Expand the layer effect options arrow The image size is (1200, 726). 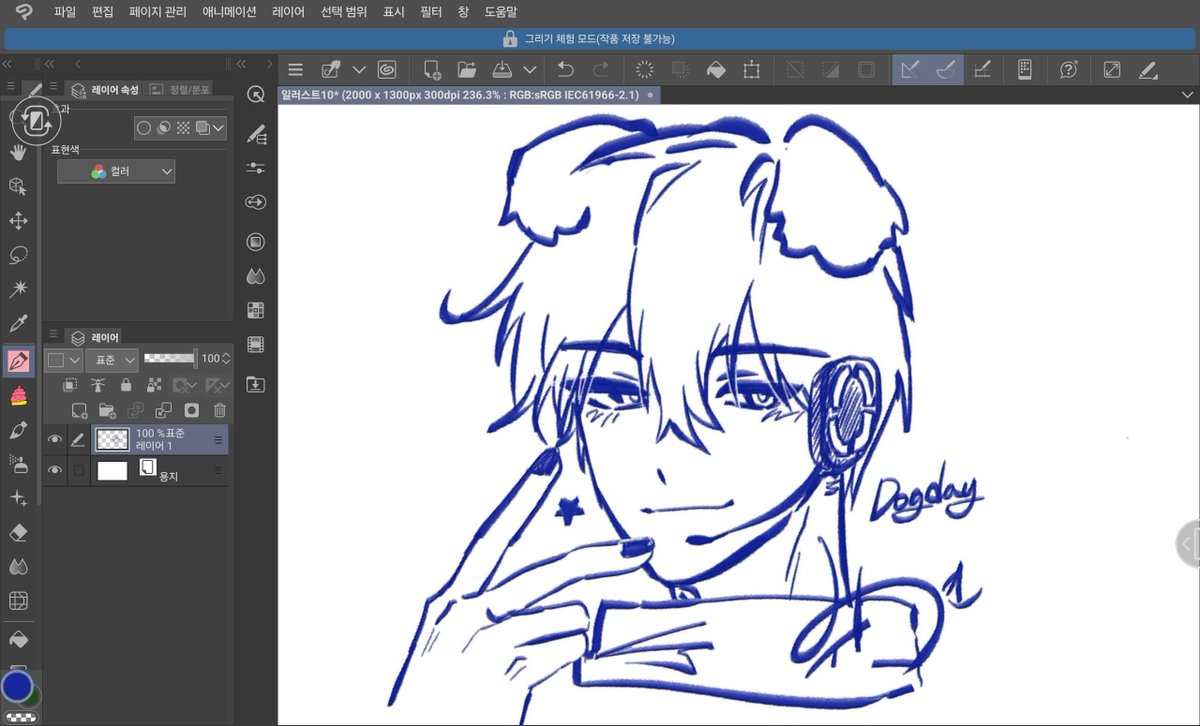click(219, 129)
